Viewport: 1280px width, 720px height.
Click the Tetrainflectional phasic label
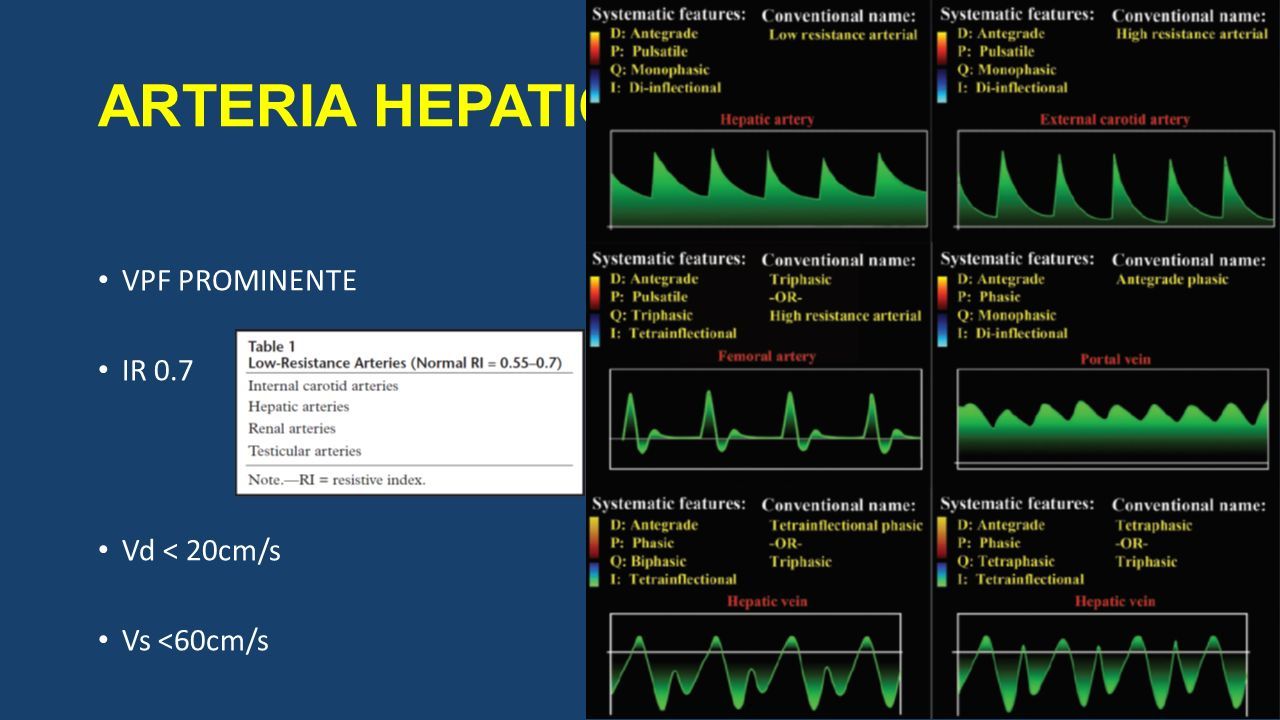point(846,526)
